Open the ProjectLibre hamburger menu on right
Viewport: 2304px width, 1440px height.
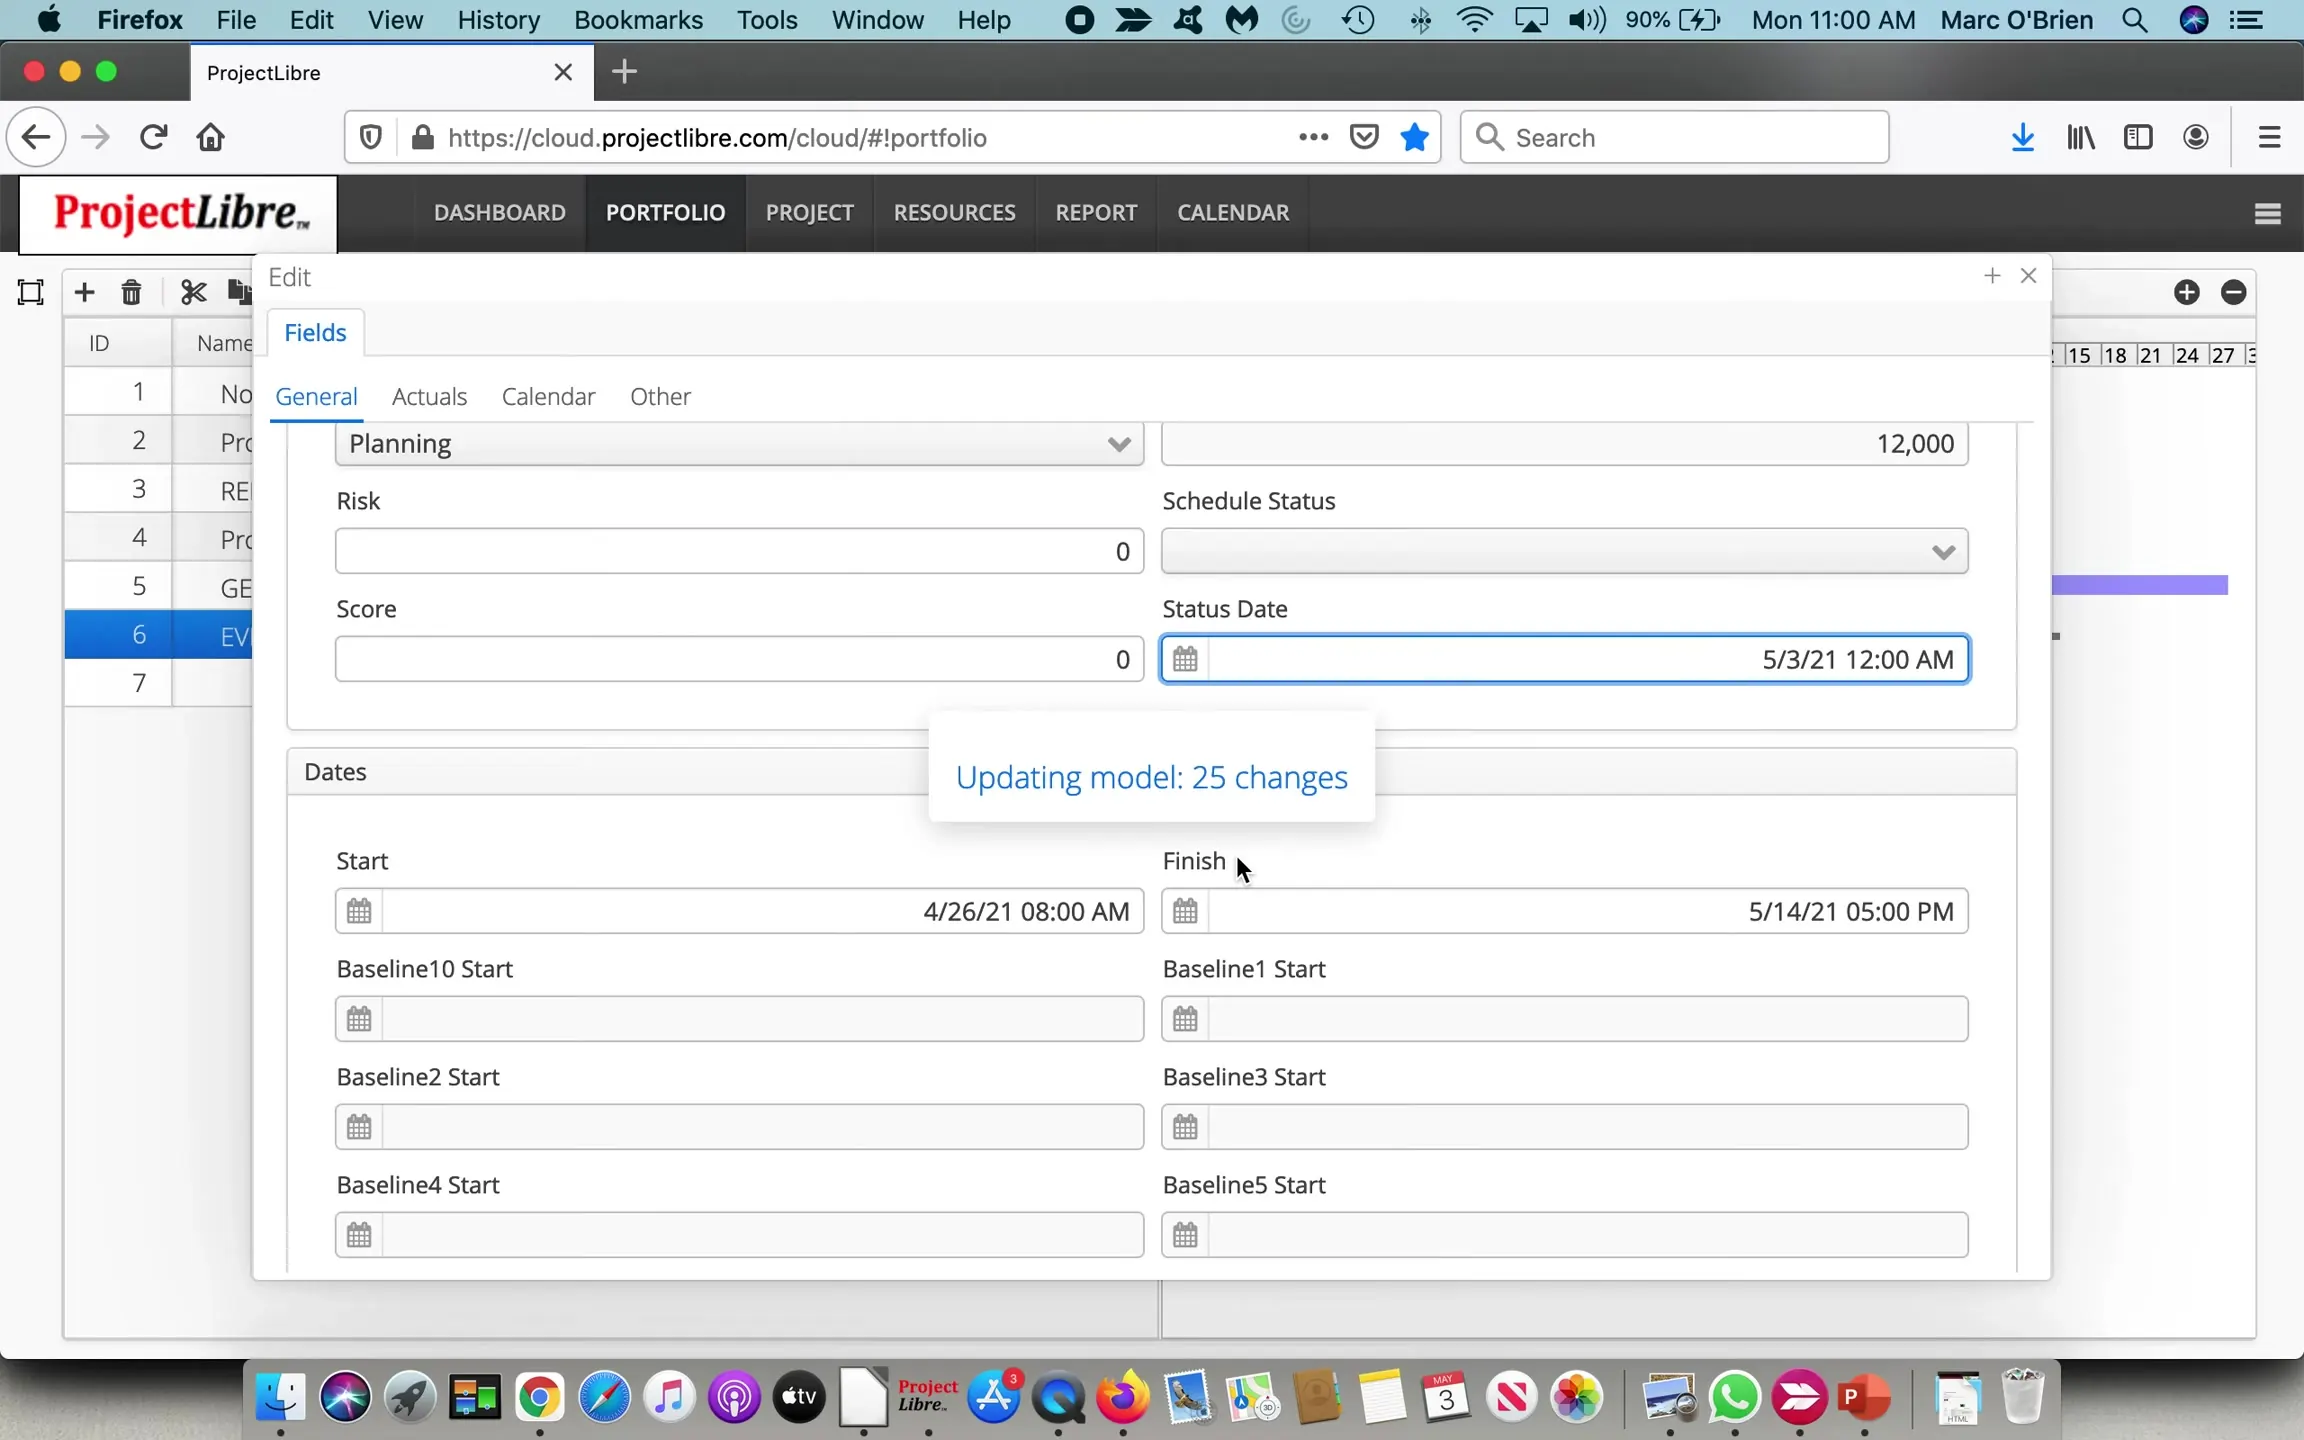pos(2267,213)
